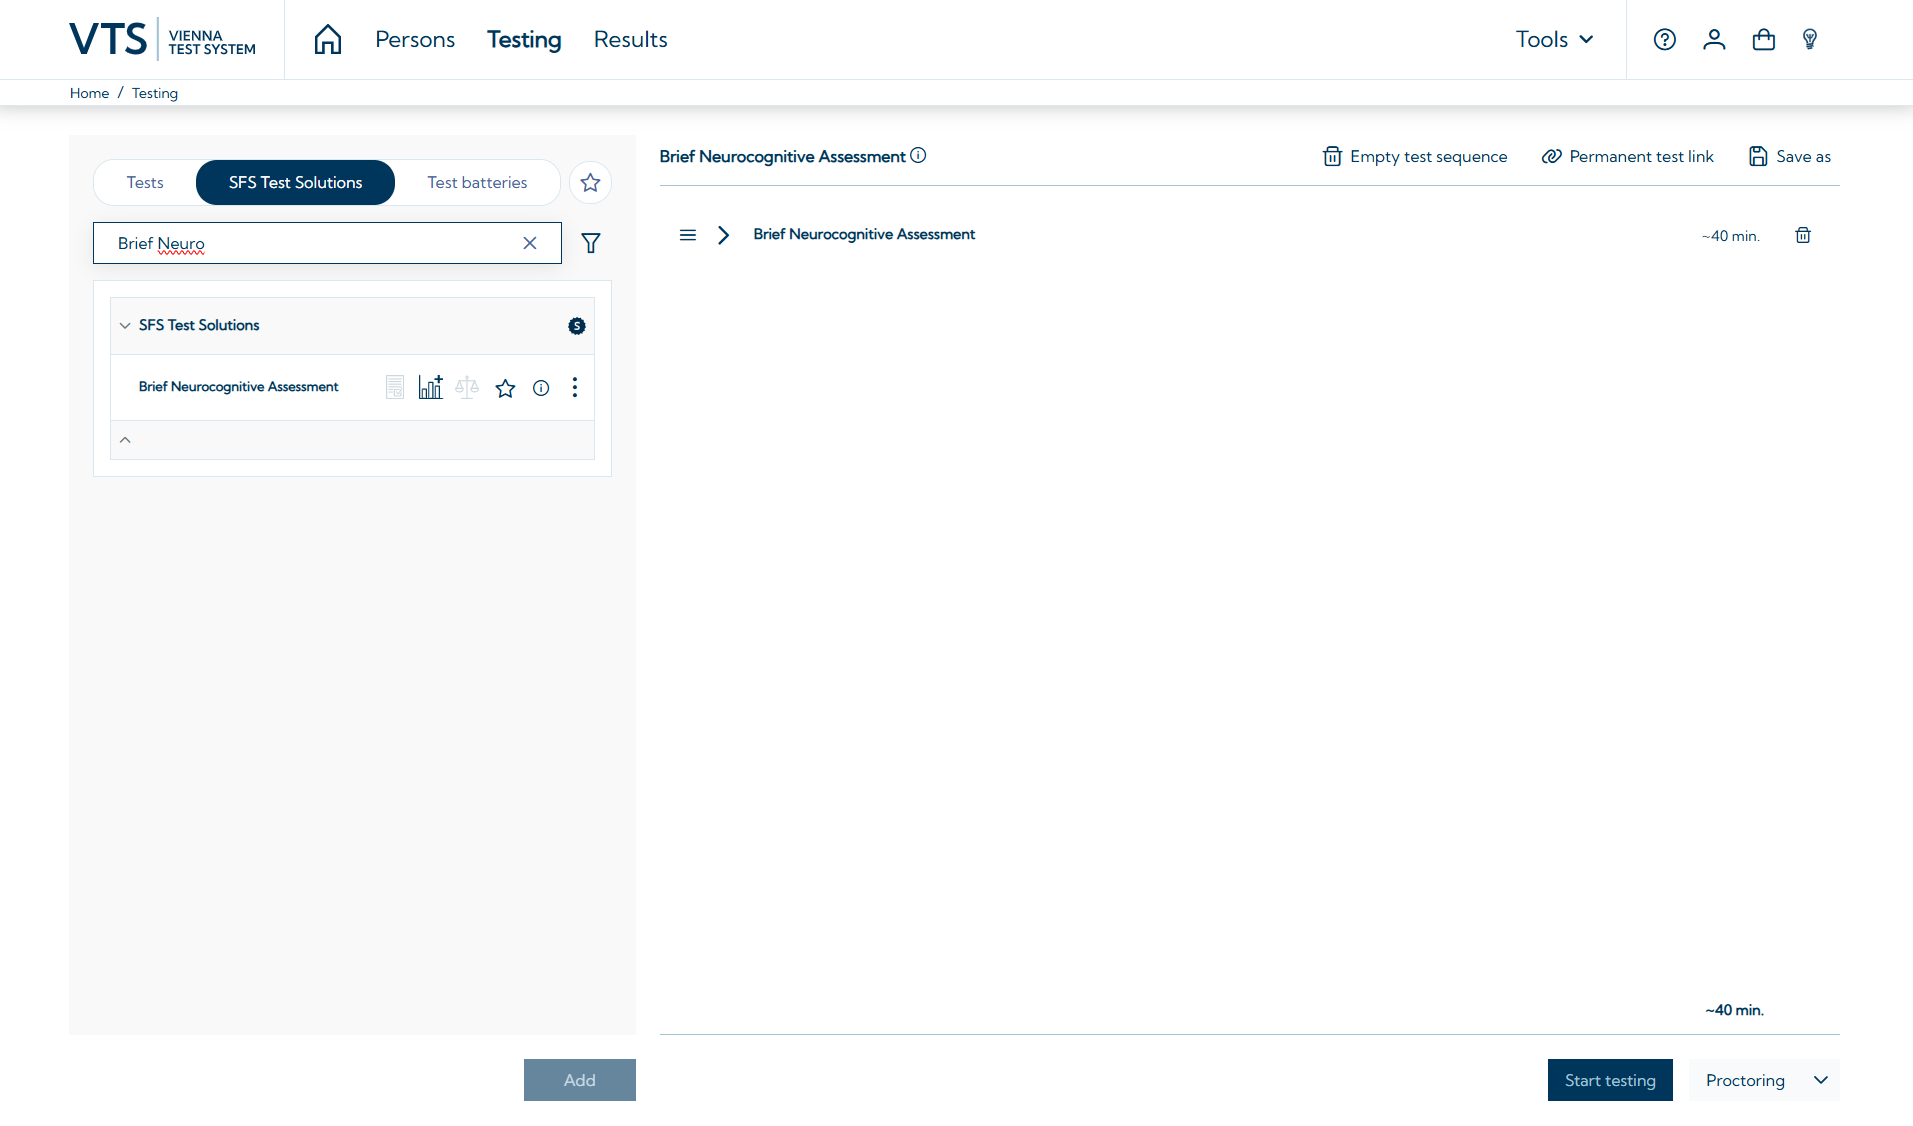Open the Proctoring dropdown
This screenshot has height=1126, width=1913.
1765,1080
